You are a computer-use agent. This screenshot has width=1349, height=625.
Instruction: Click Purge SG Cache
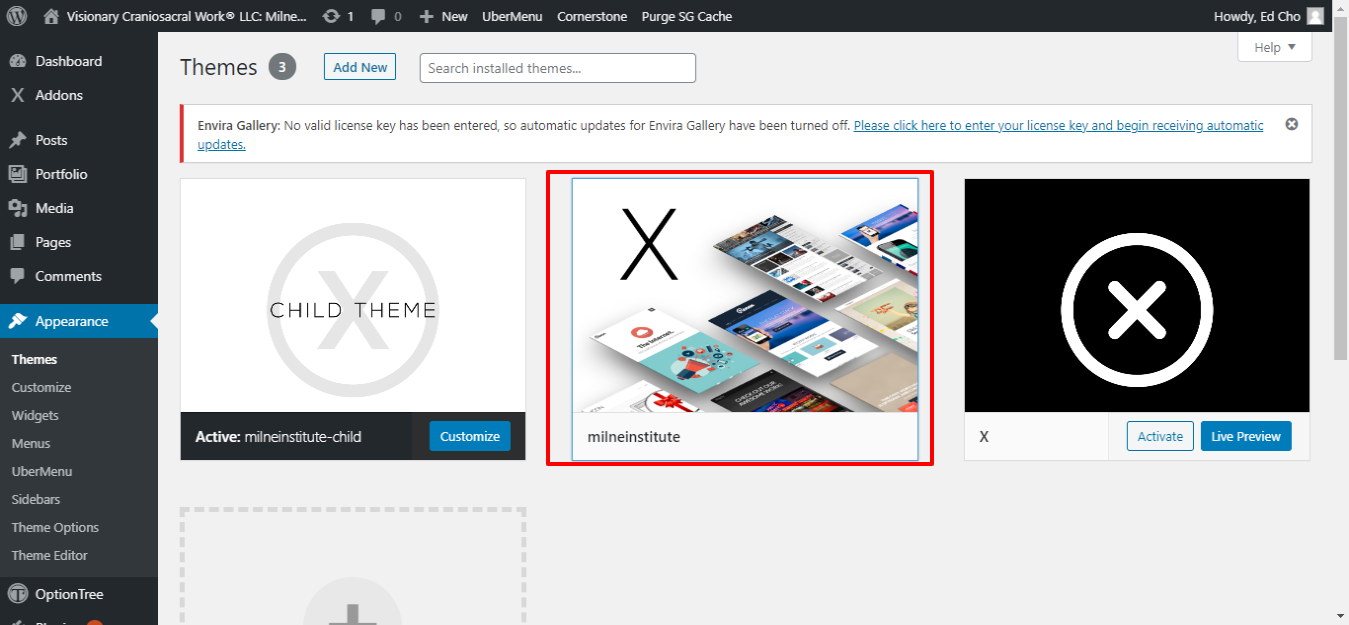pos(686,16)
